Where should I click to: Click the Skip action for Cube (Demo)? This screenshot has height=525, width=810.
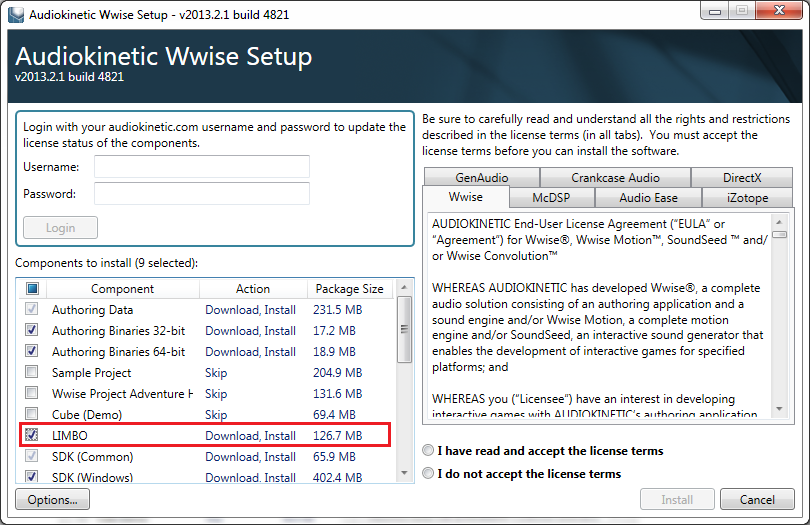coord(216,414)
